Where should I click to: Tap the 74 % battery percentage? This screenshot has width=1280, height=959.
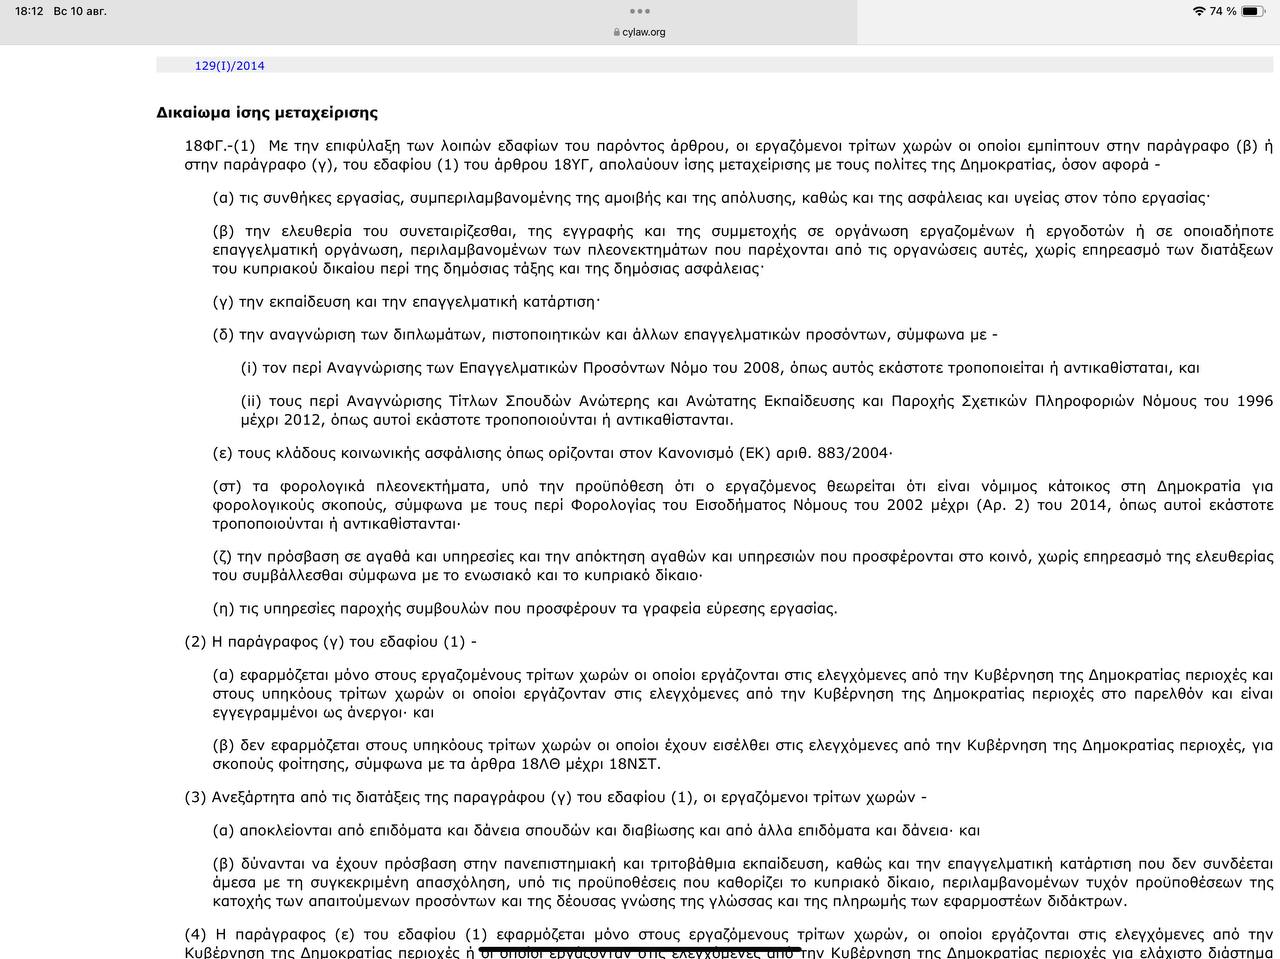(x=1223, y=11)
